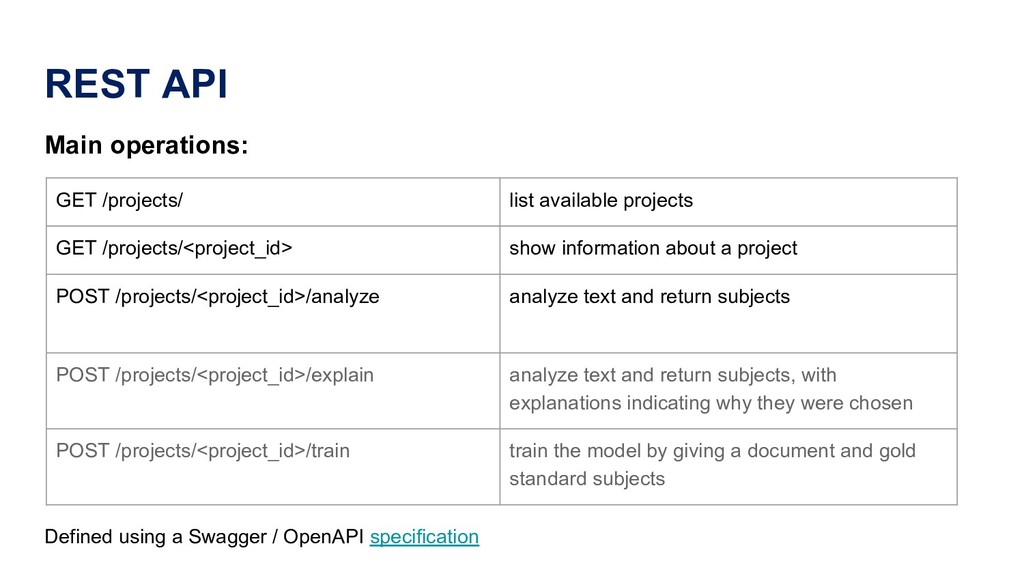This screenshot has width=1024, height=576.
Task: Click show information about a project
Action: (x=653, y=248)
